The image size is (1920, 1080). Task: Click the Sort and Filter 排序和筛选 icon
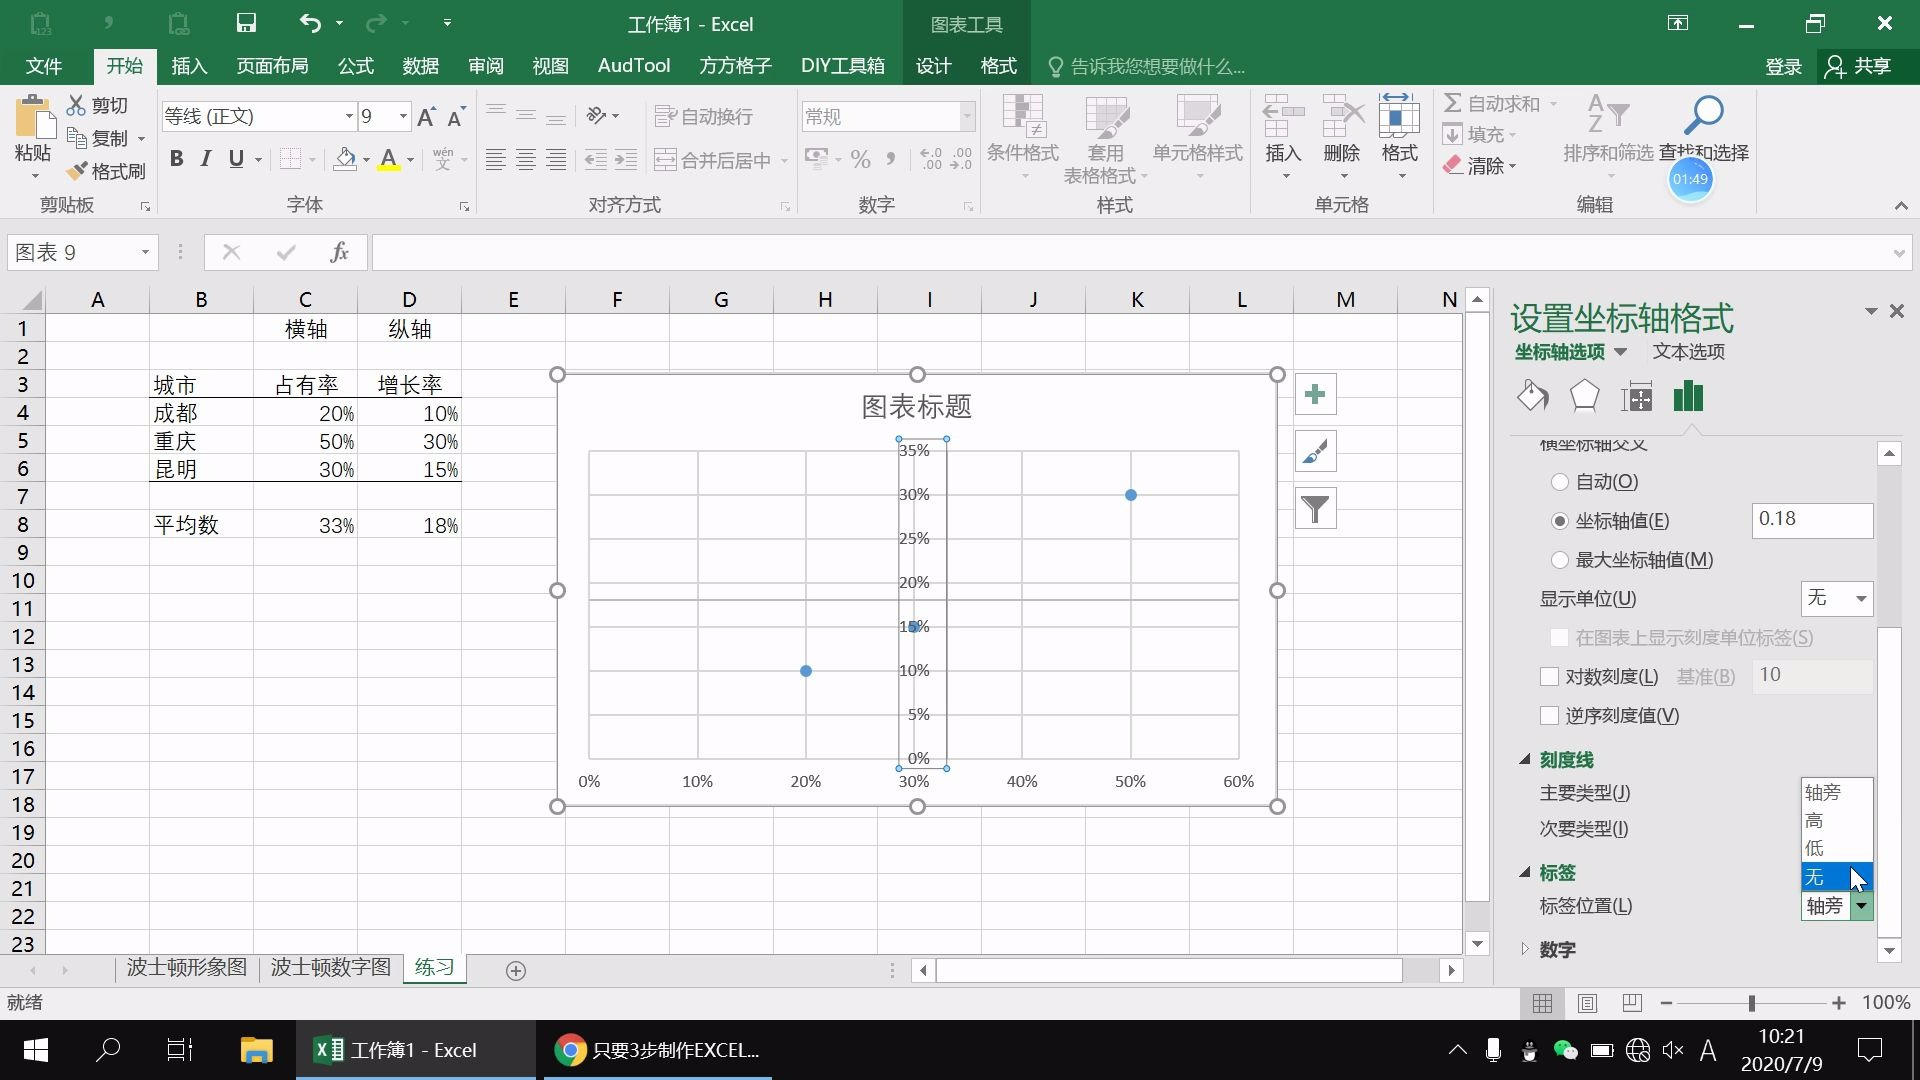coord(1608,114)
